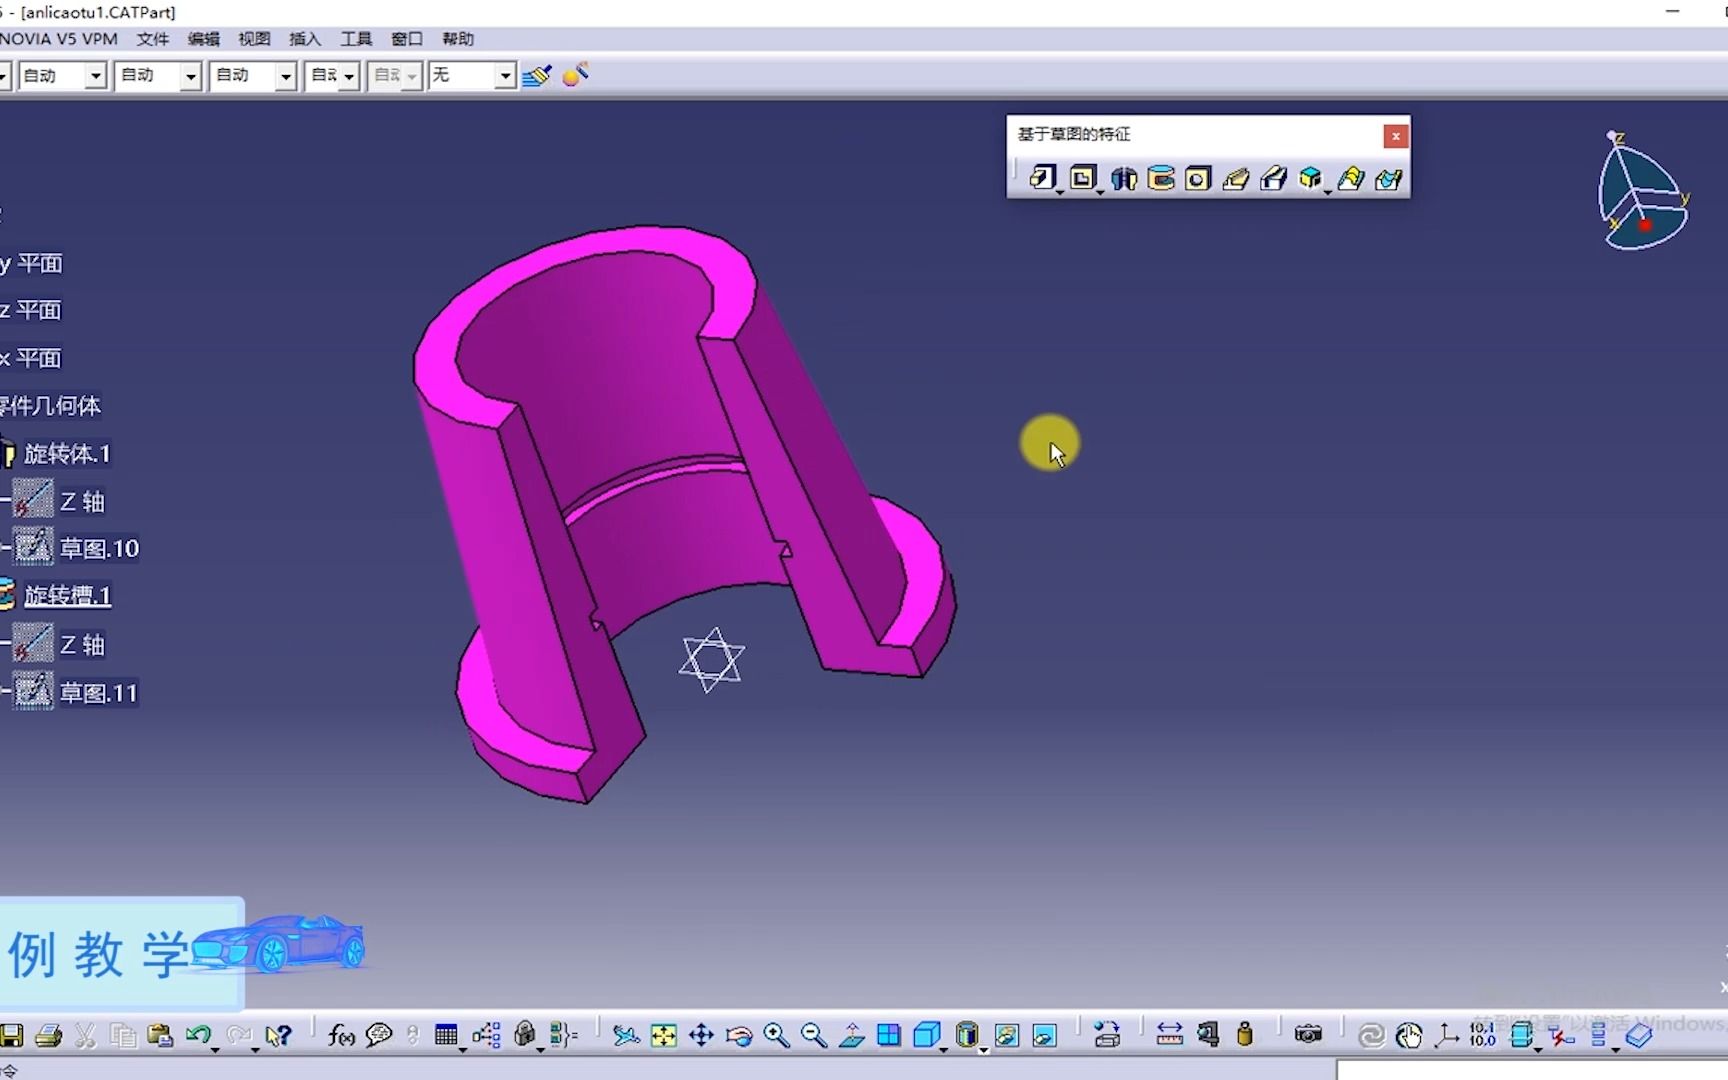
Task: Click the Multi-view four-pane icon
Action: pyautogui.click(x=889, y=1036)
